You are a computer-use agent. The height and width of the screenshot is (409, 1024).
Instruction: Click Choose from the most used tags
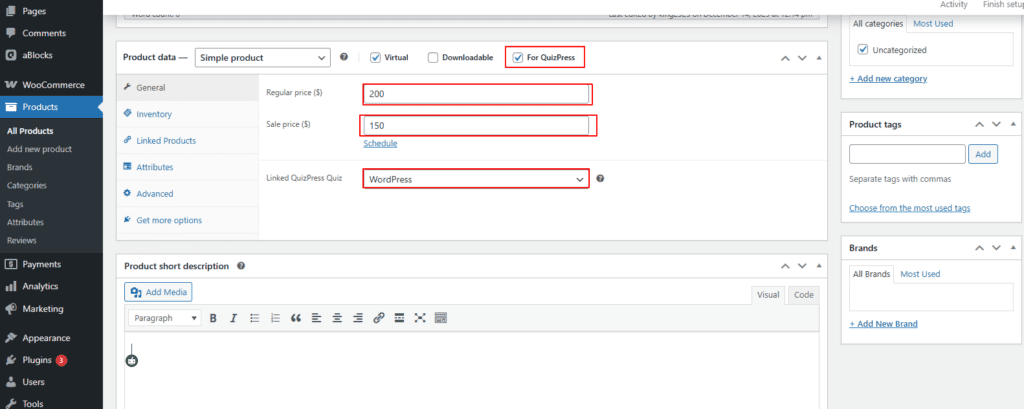point(909,208)
